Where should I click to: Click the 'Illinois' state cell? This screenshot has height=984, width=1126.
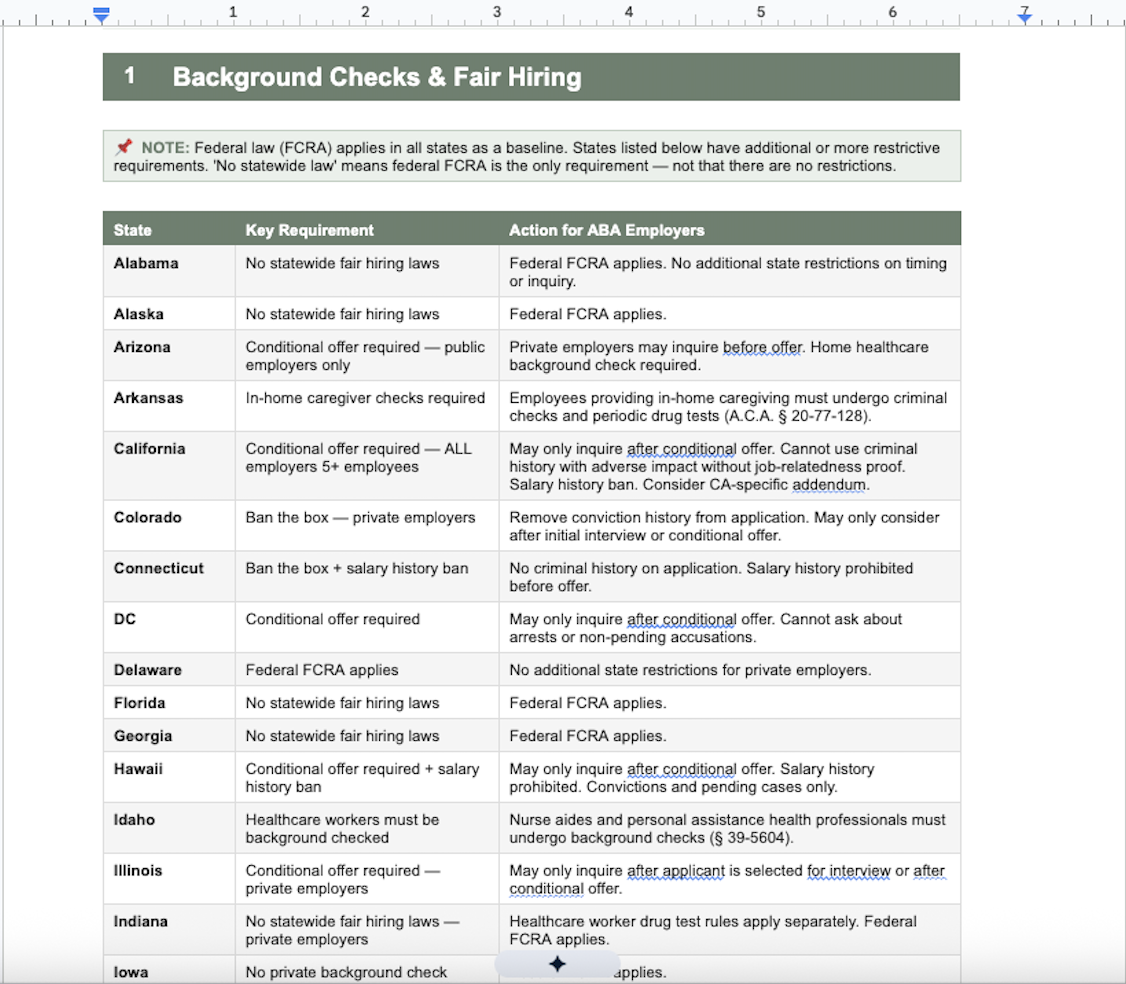click(169, 879)
